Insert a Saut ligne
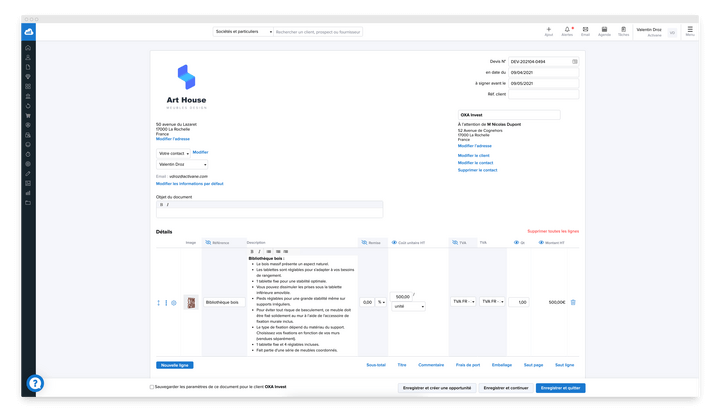Screen dimensions: 720x412 (x=565, y=365)
